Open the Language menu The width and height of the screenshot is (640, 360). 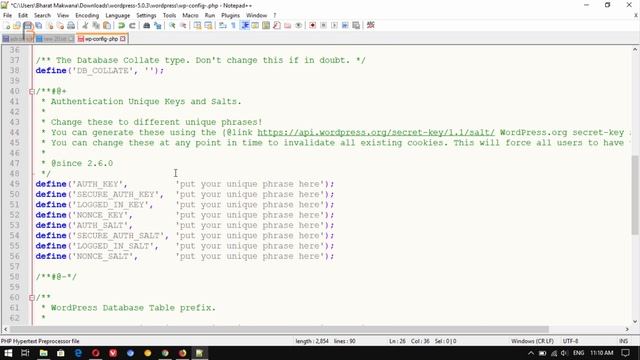click(118, 15)
